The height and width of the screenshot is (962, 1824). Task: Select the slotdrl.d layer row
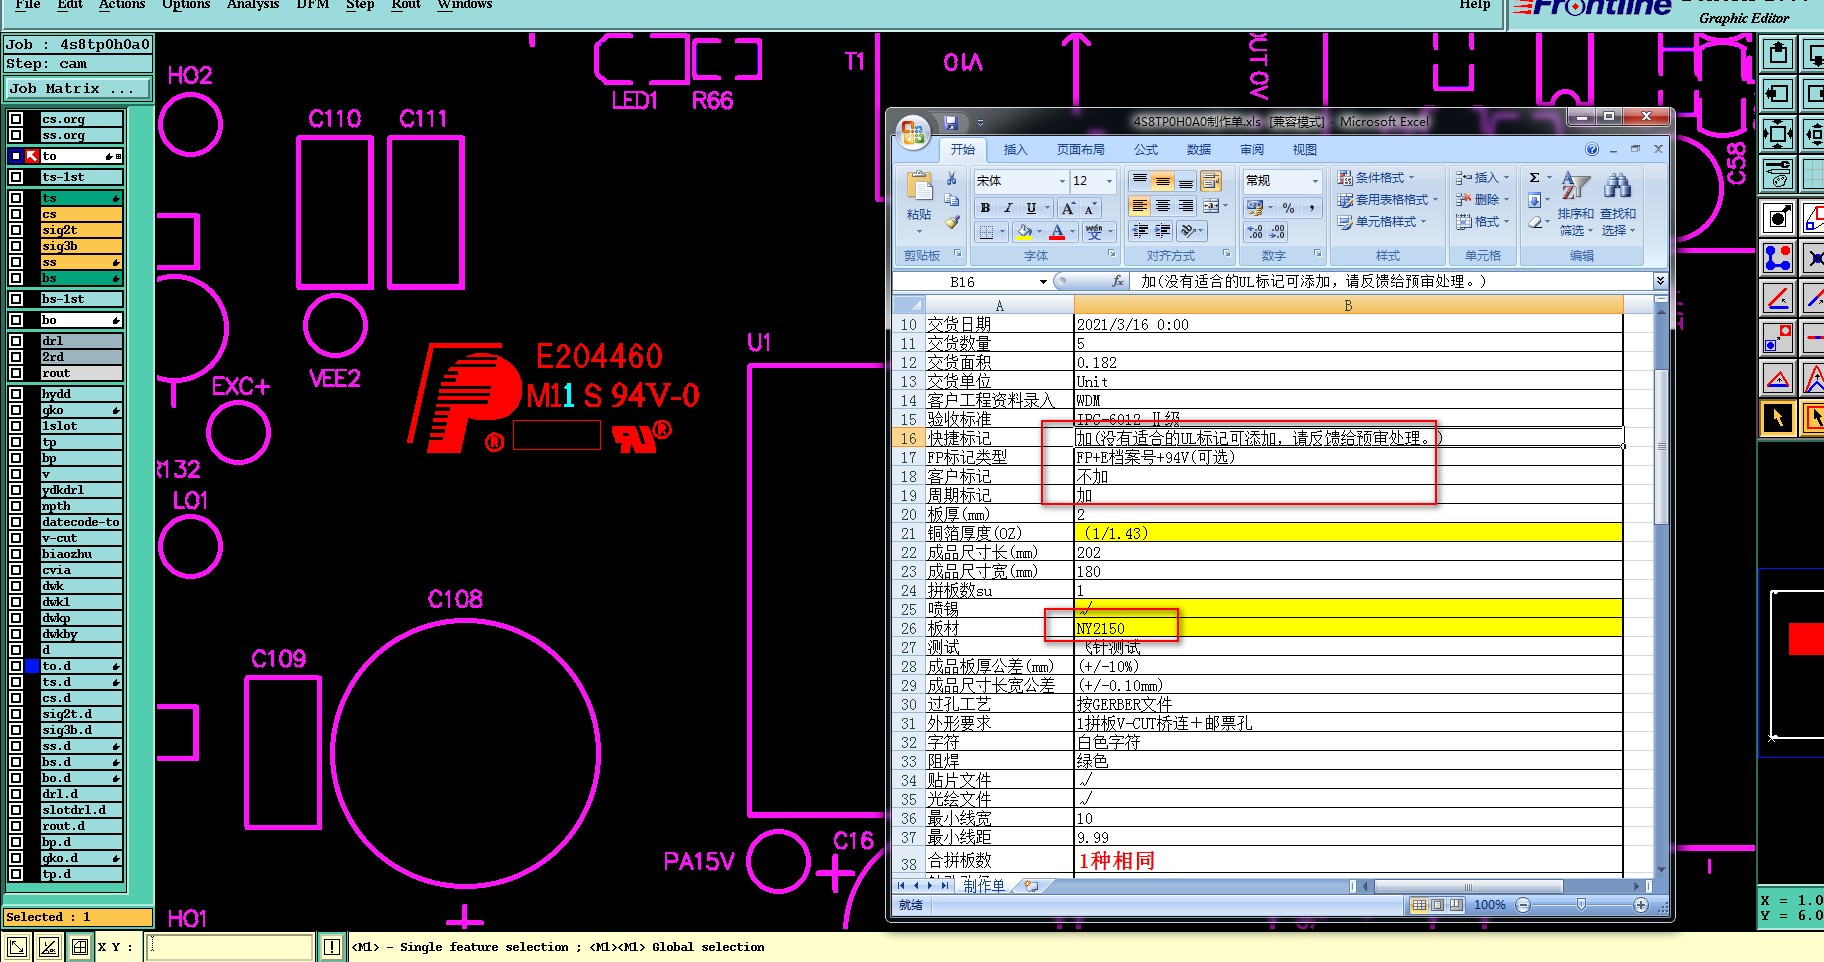pyautogui.click(x=81, y=810)
